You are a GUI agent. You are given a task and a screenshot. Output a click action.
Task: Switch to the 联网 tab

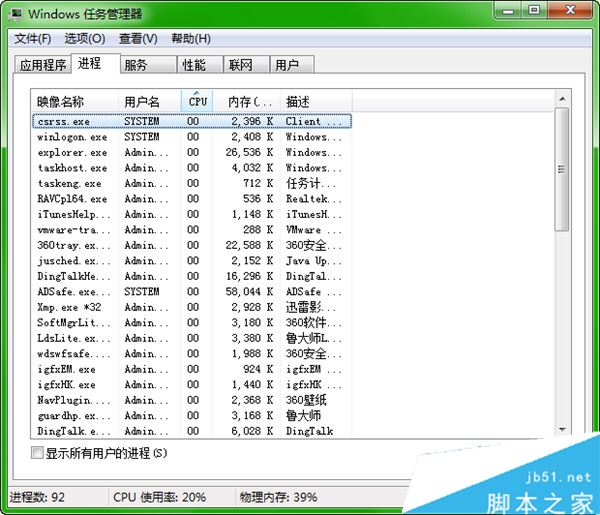(x=246, y=65)
